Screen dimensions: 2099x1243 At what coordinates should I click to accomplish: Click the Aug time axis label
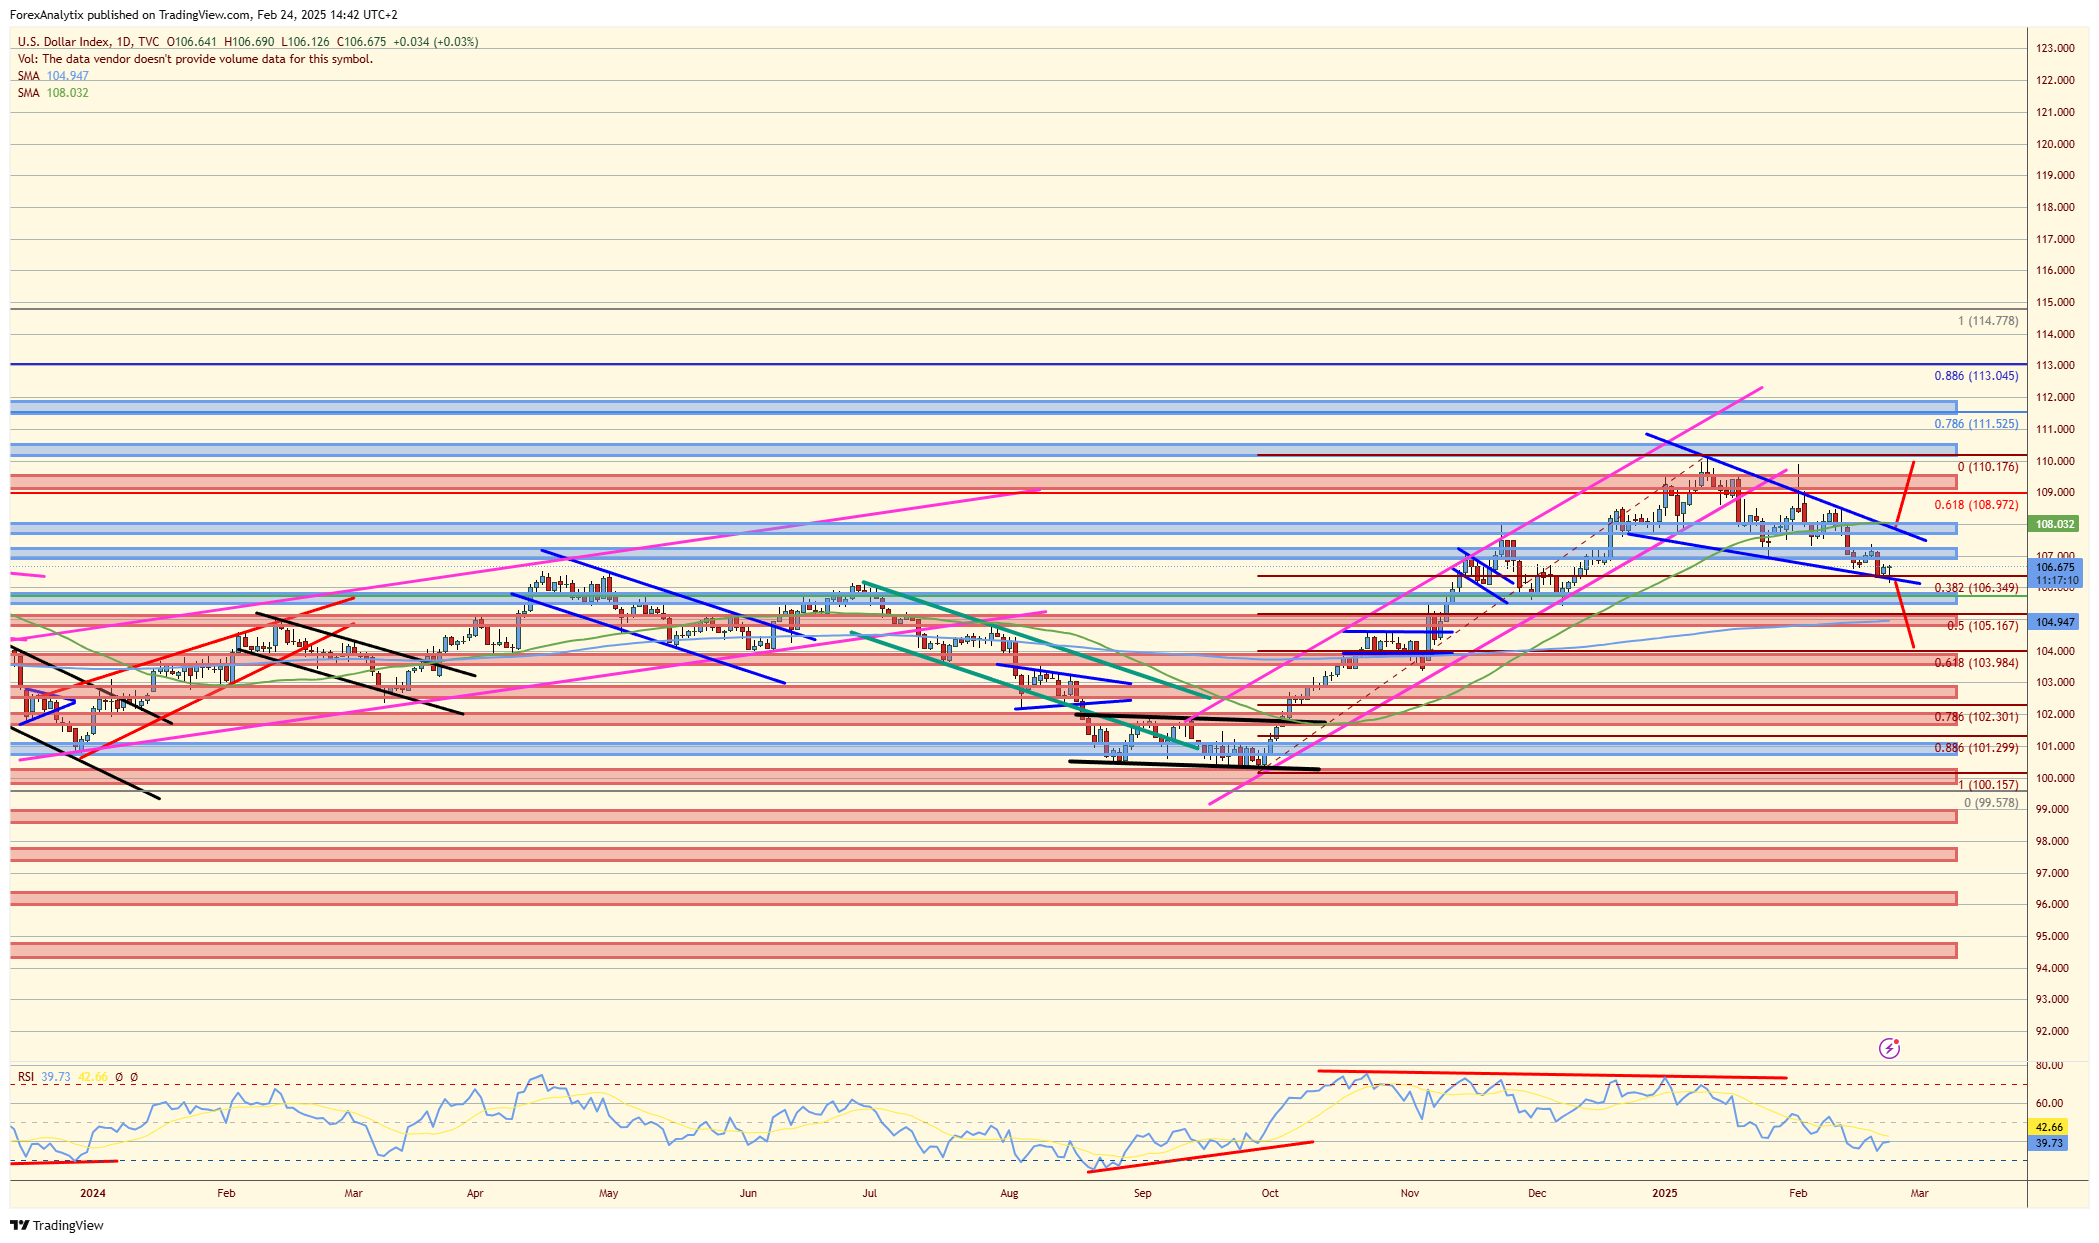(x=1009, y=1193)
